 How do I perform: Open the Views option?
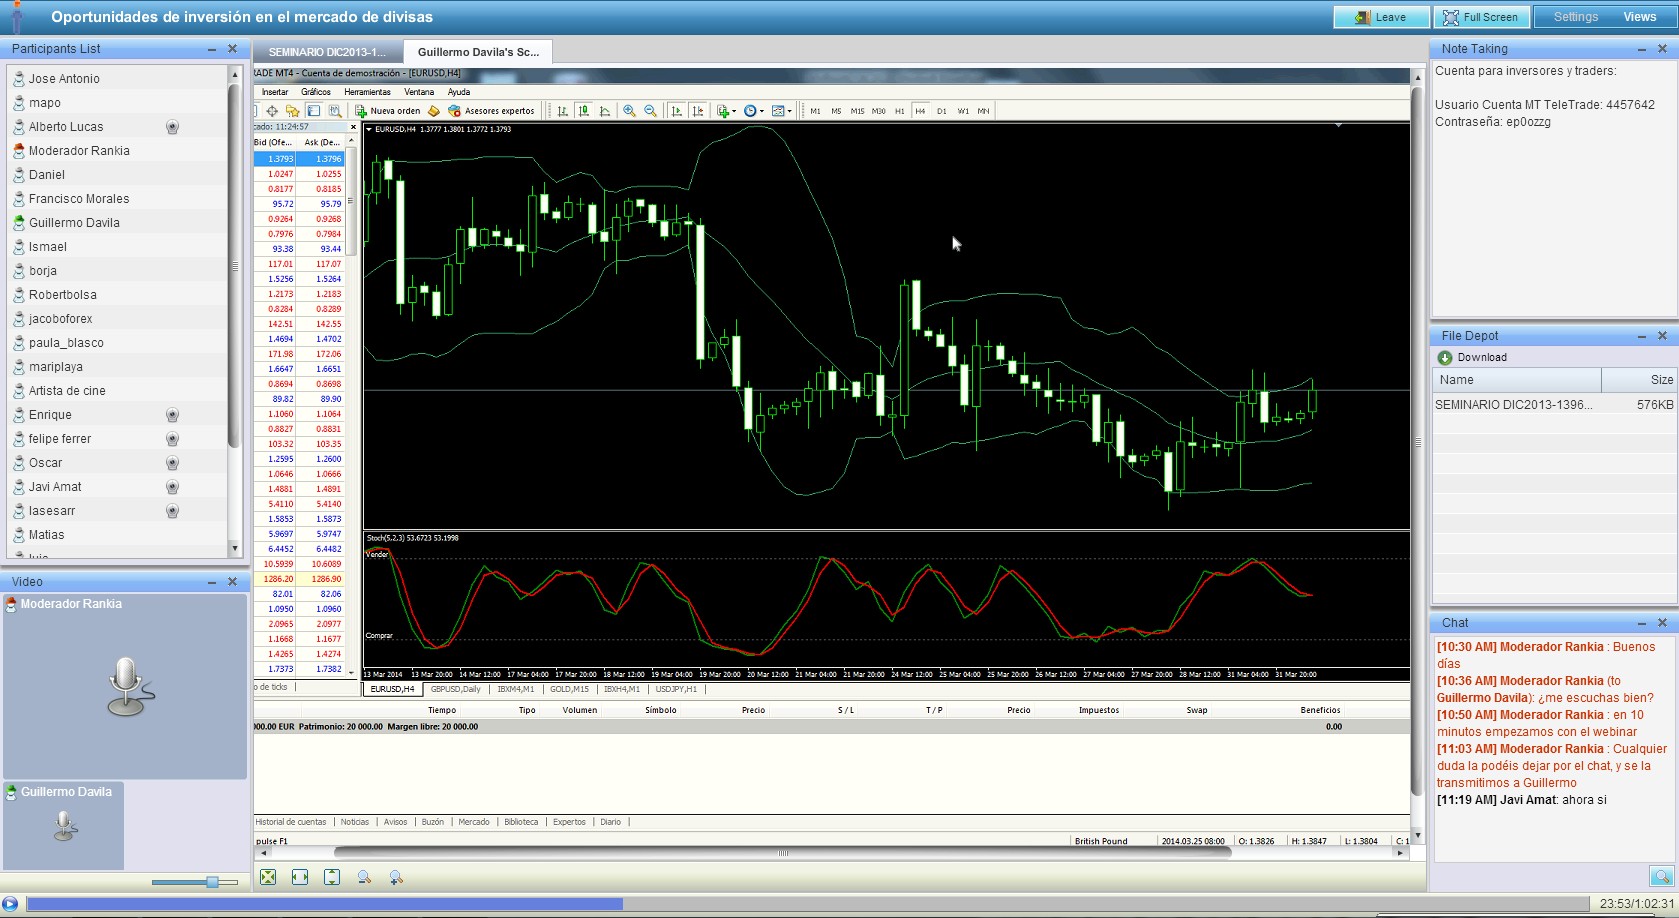pyautogui.click(x=1639, y=17)
